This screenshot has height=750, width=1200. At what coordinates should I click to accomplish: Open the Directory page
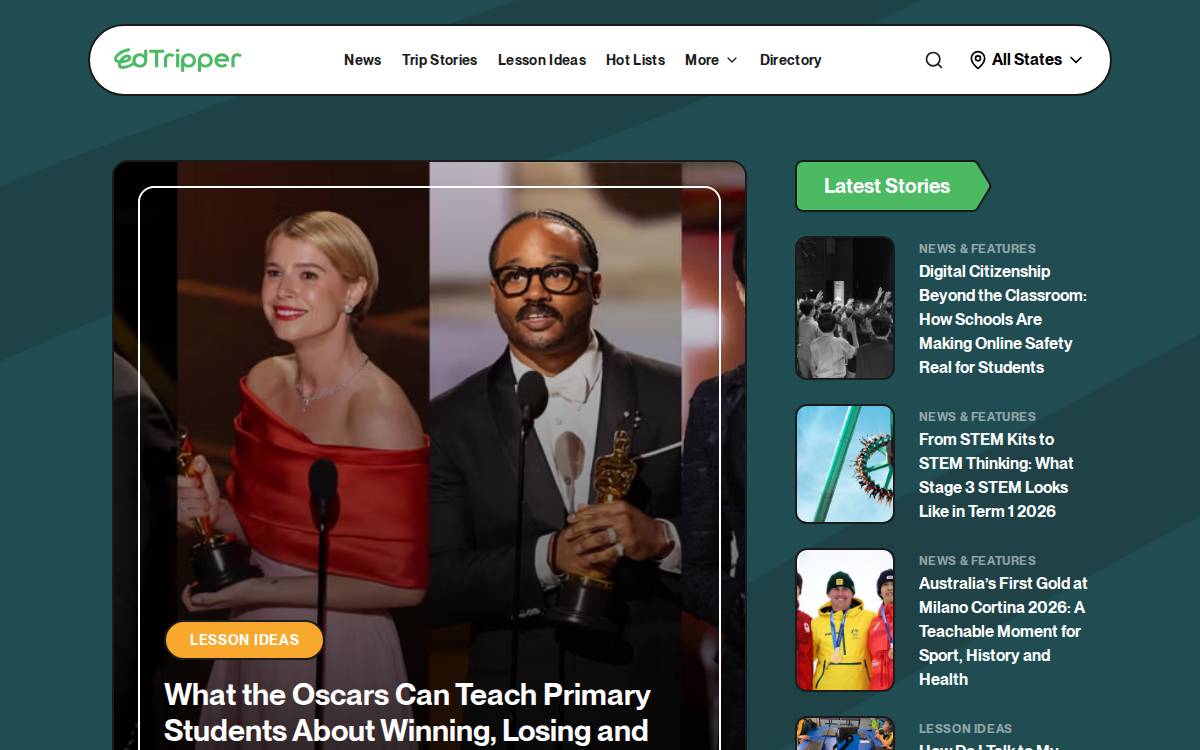790,60
